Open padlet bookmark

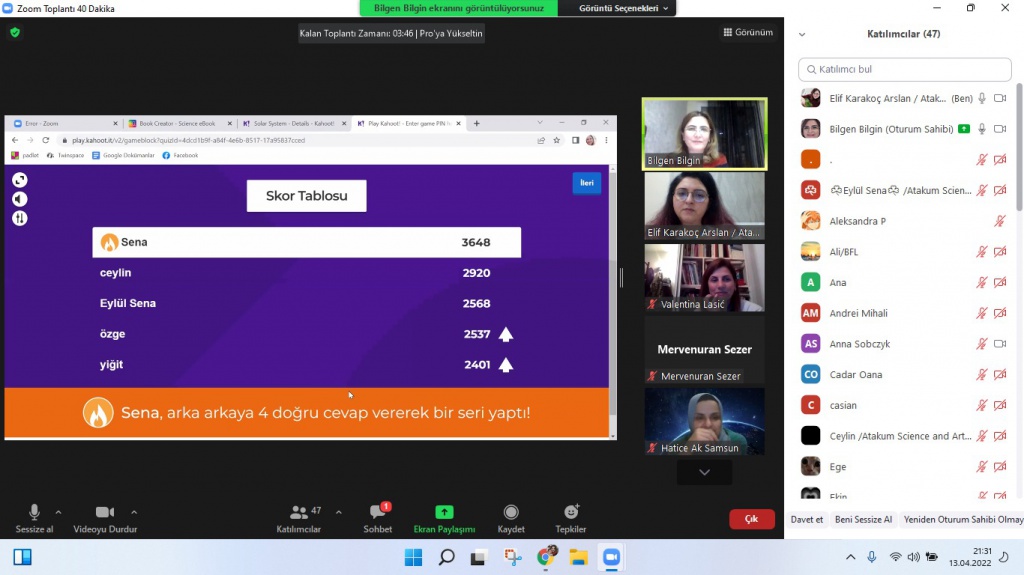pos(25,156)
